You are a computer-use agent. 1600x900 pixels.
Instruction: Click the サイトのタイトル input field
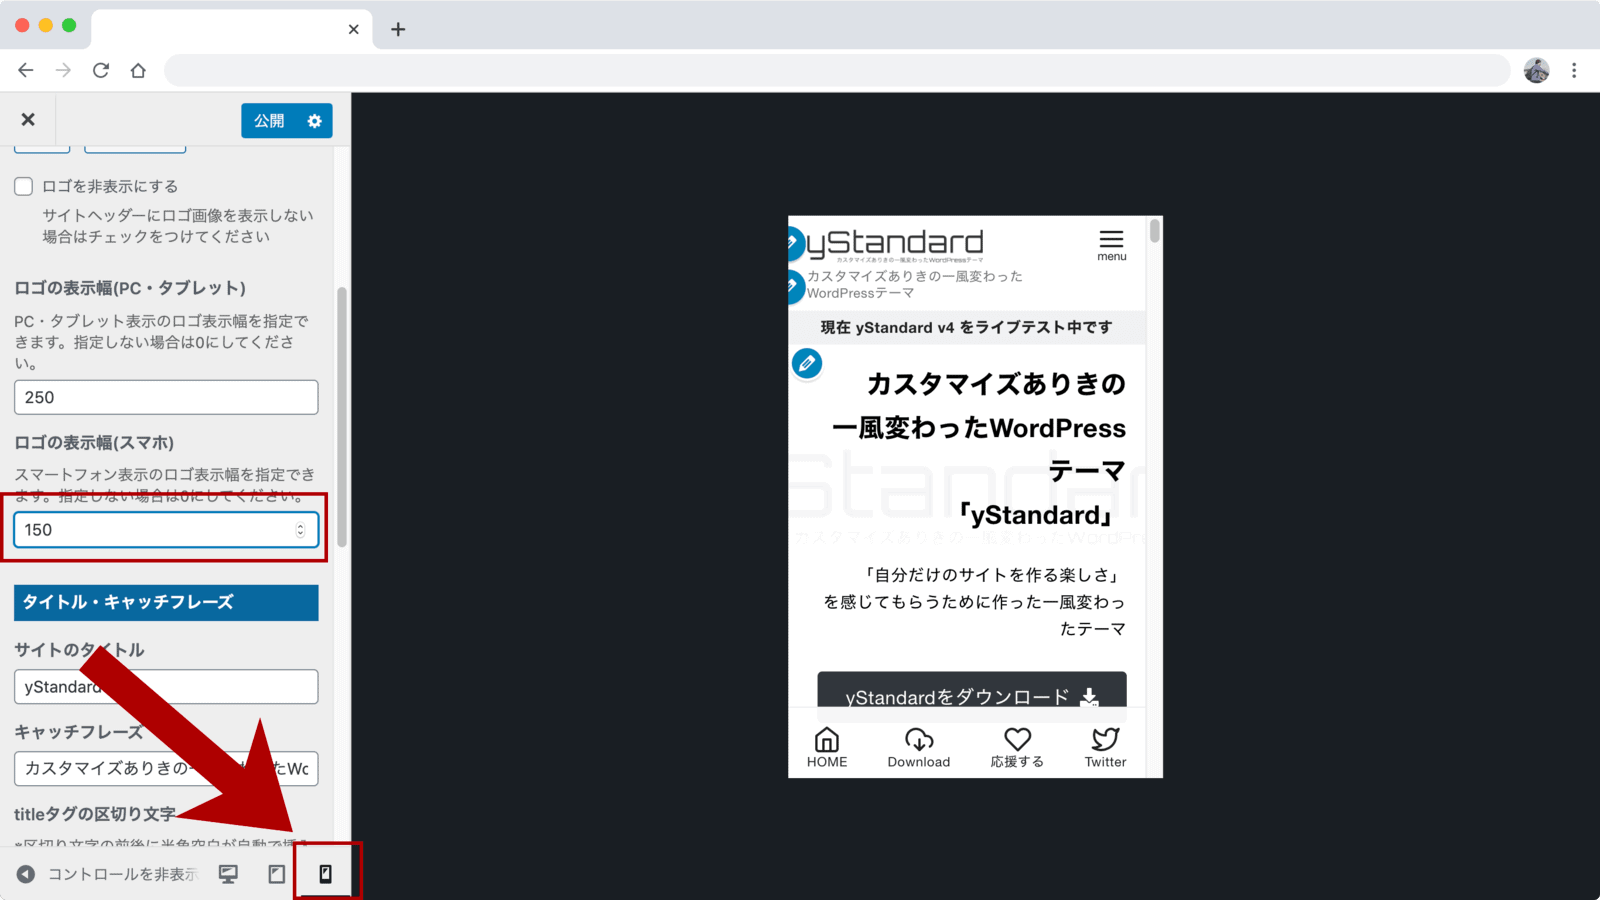click(x=166, y=687)
